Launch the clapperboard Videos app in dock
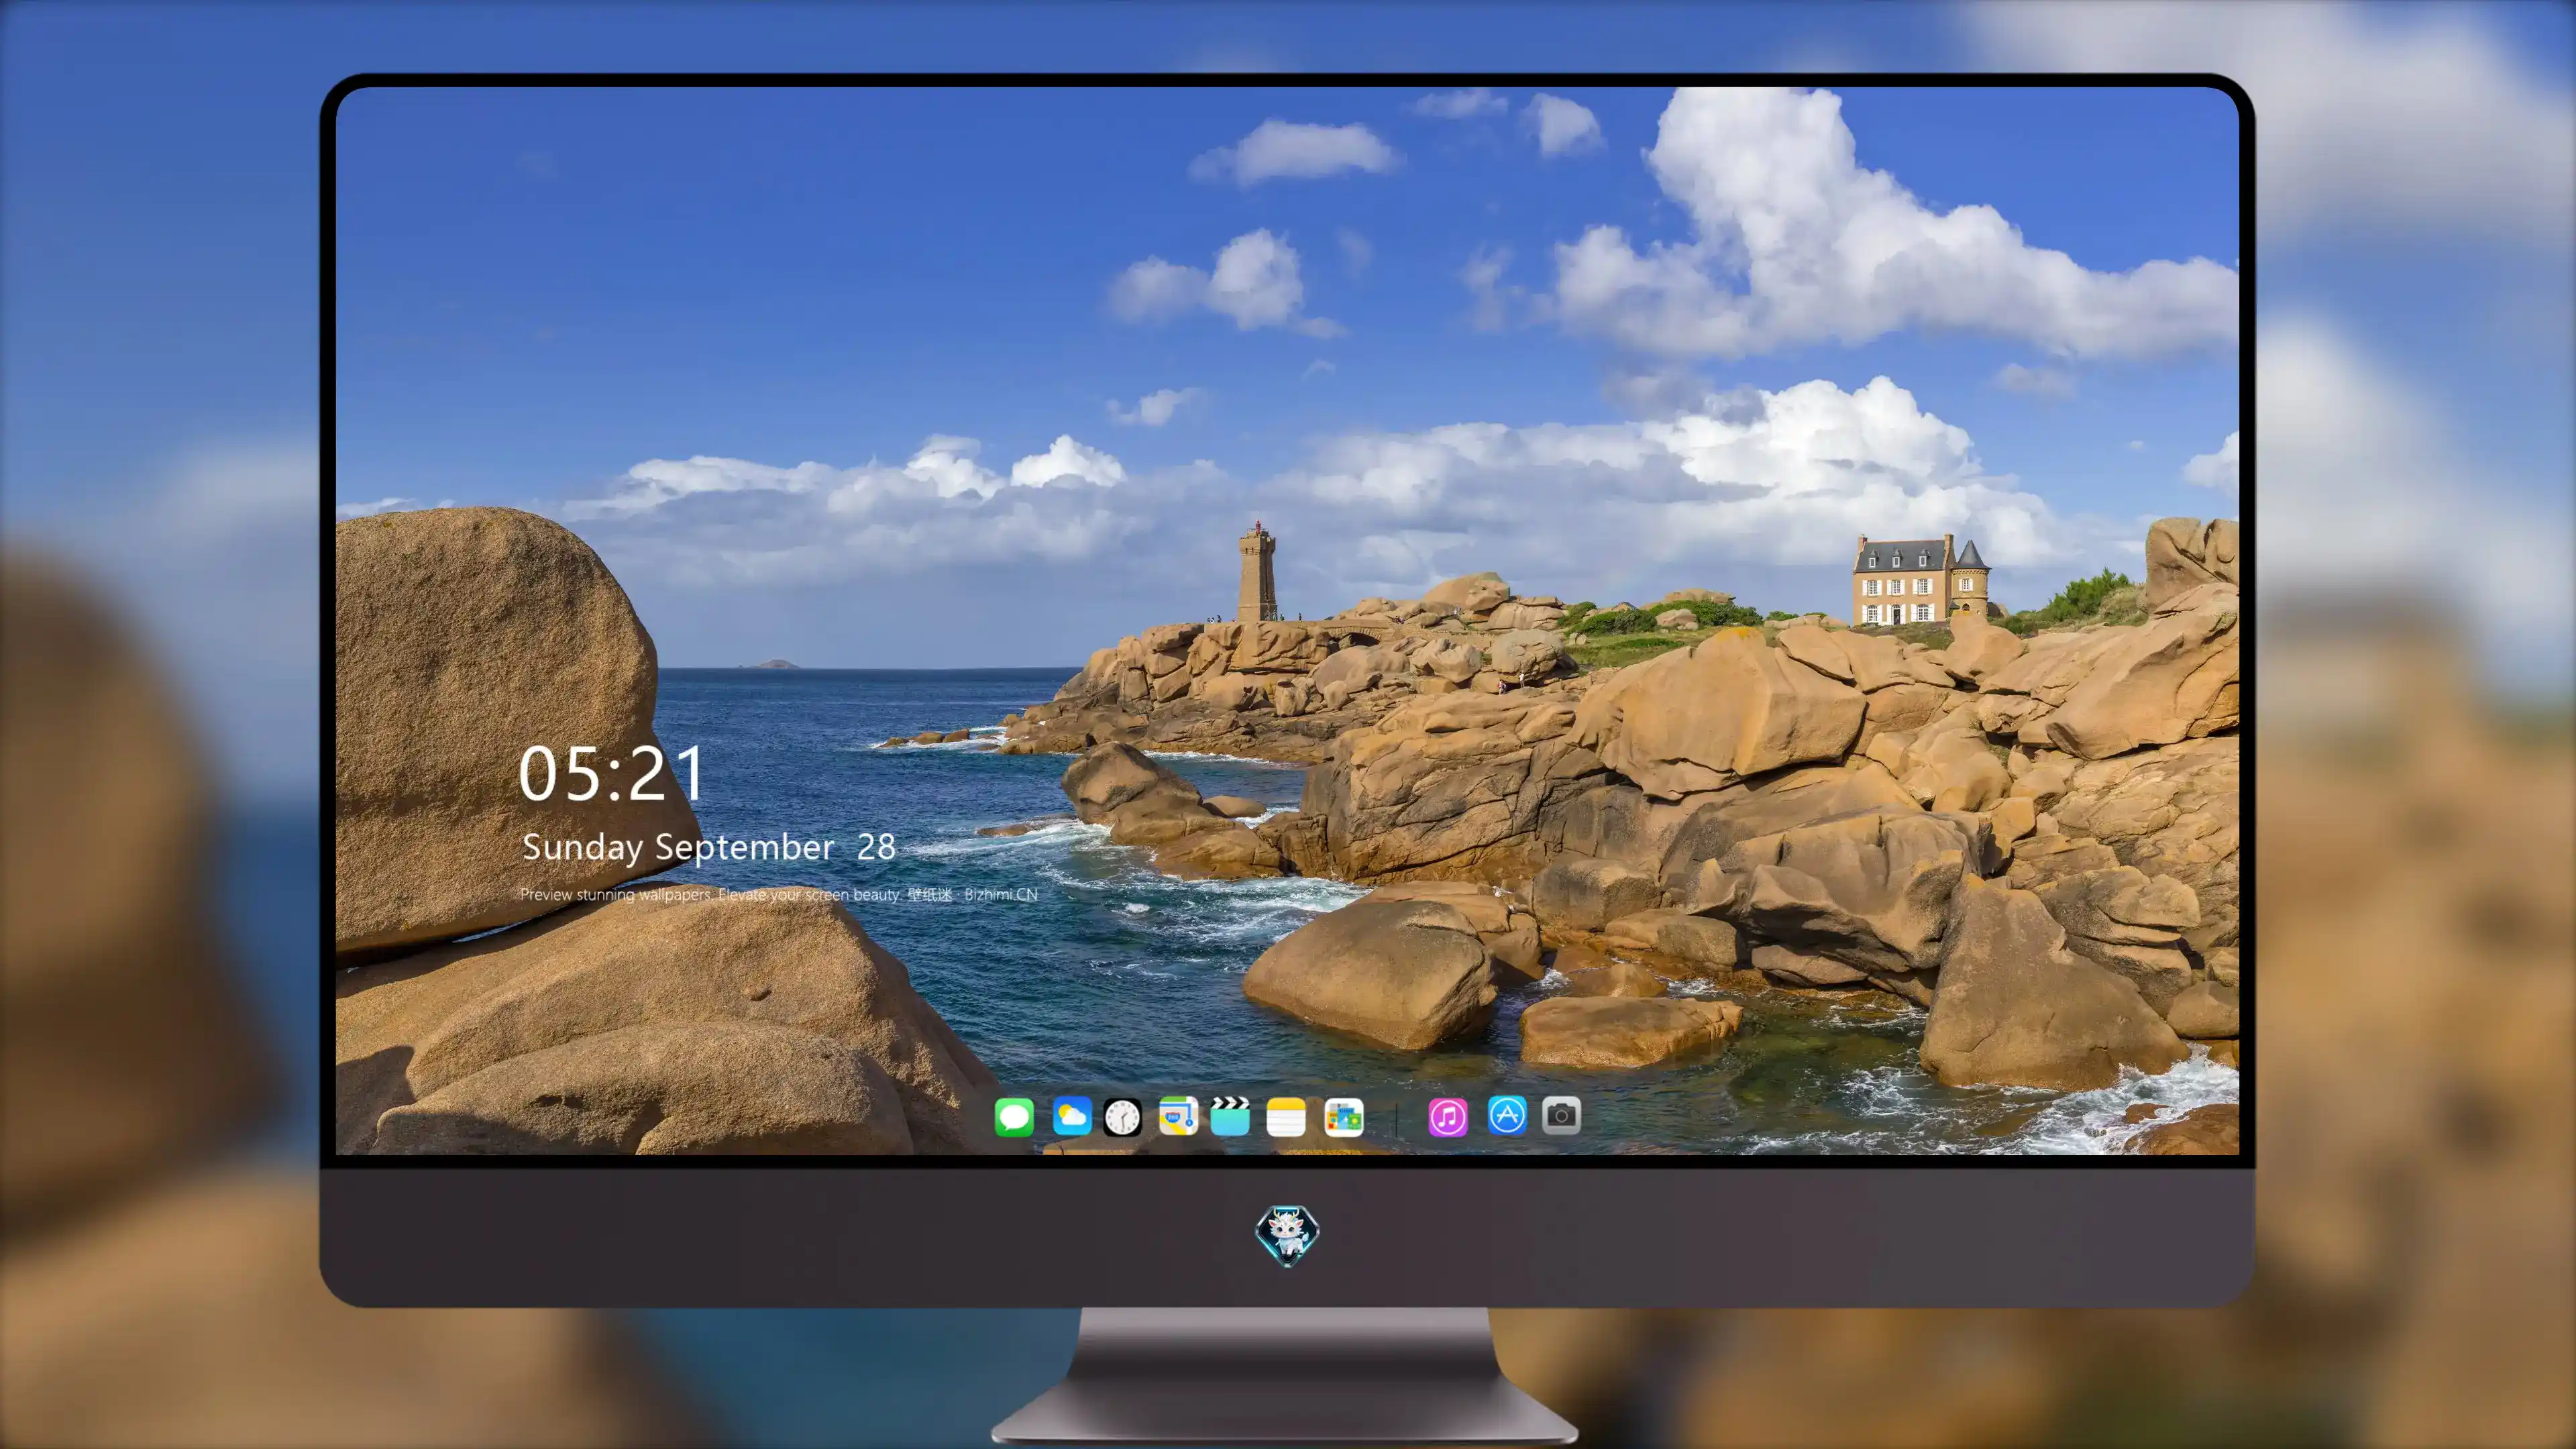 [1230, 1116]
